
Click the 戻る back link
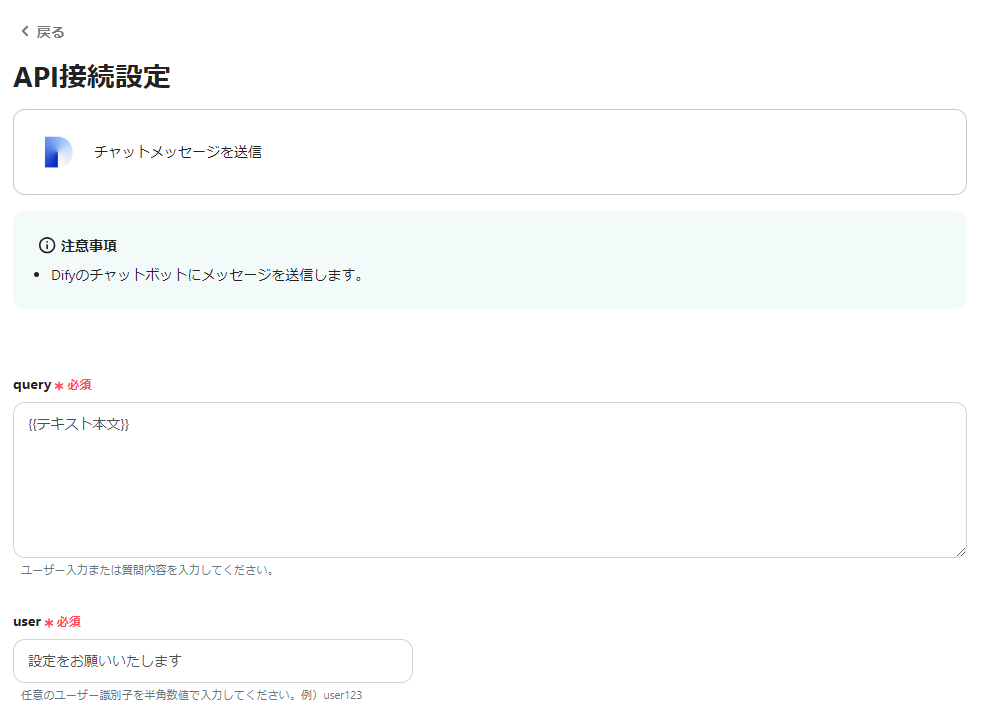(x=48, y=31)
